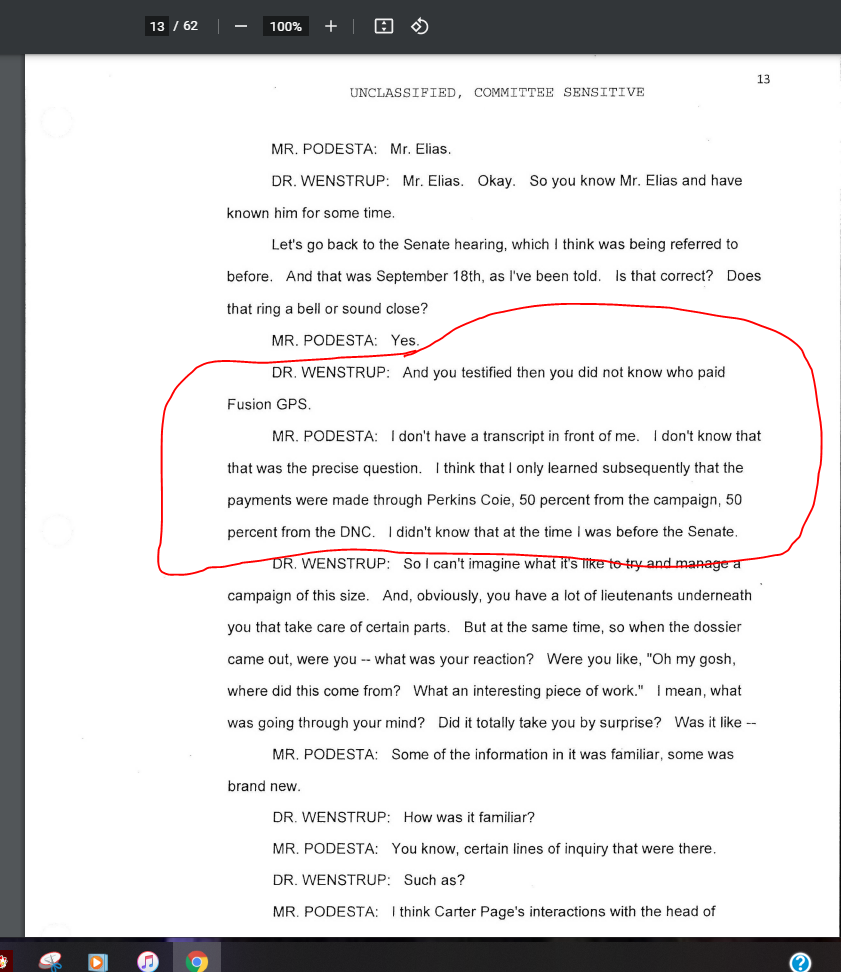Viewport: 841px width, 972px height.
Task: Click the line 'MR. PODESTA: Mr. Elias.'
Action: pyautogui.click(x=361, y=149)
